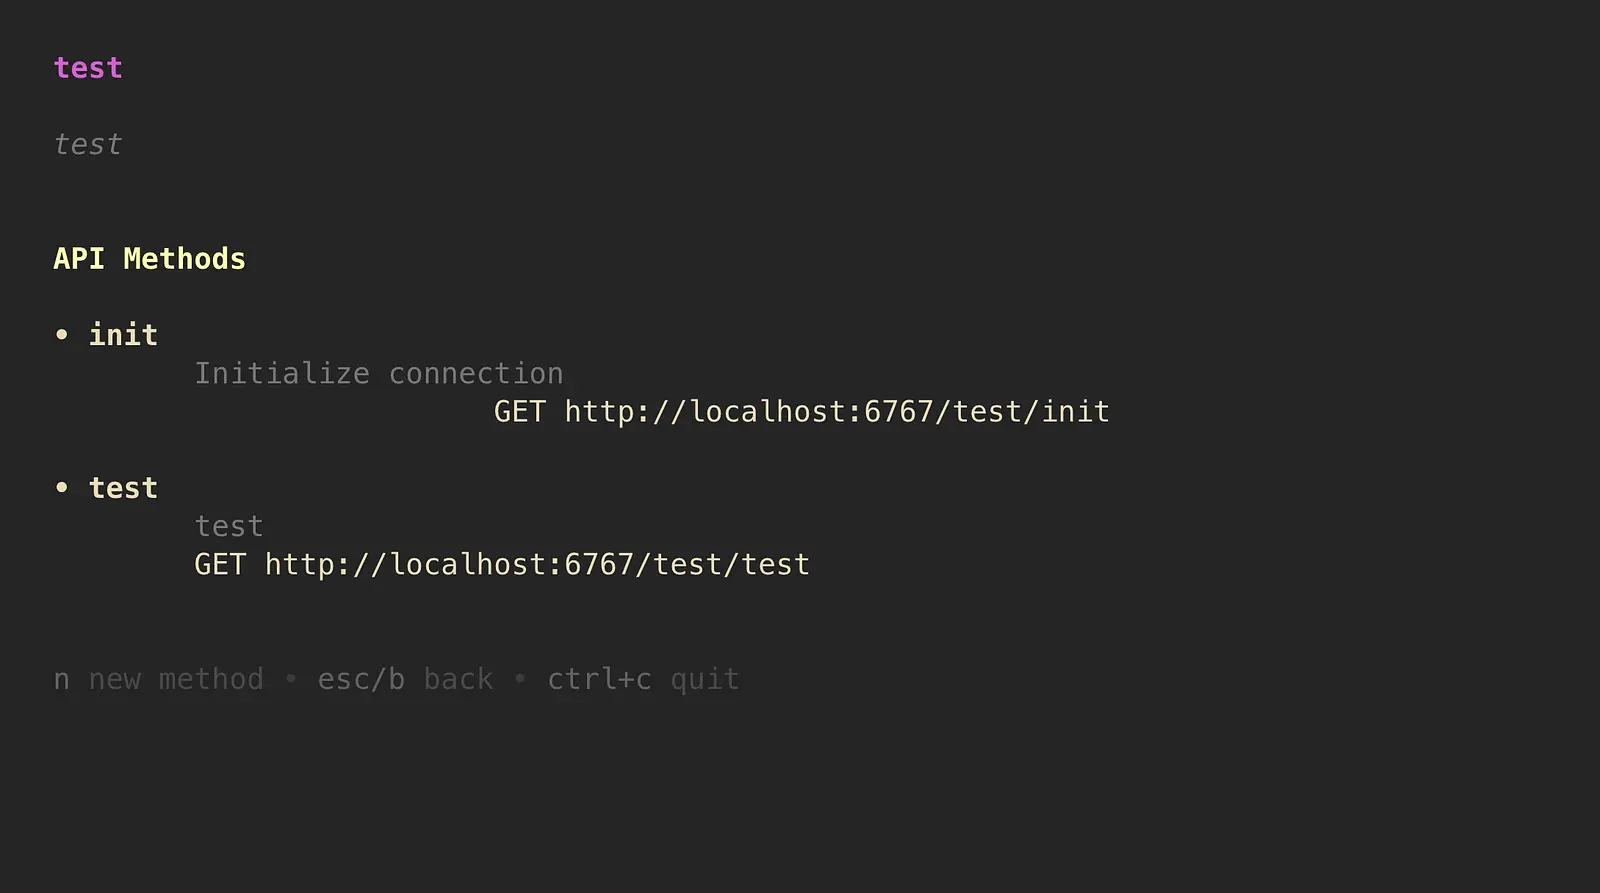
Task: Click the "back" footer hint
Action: 458,680
